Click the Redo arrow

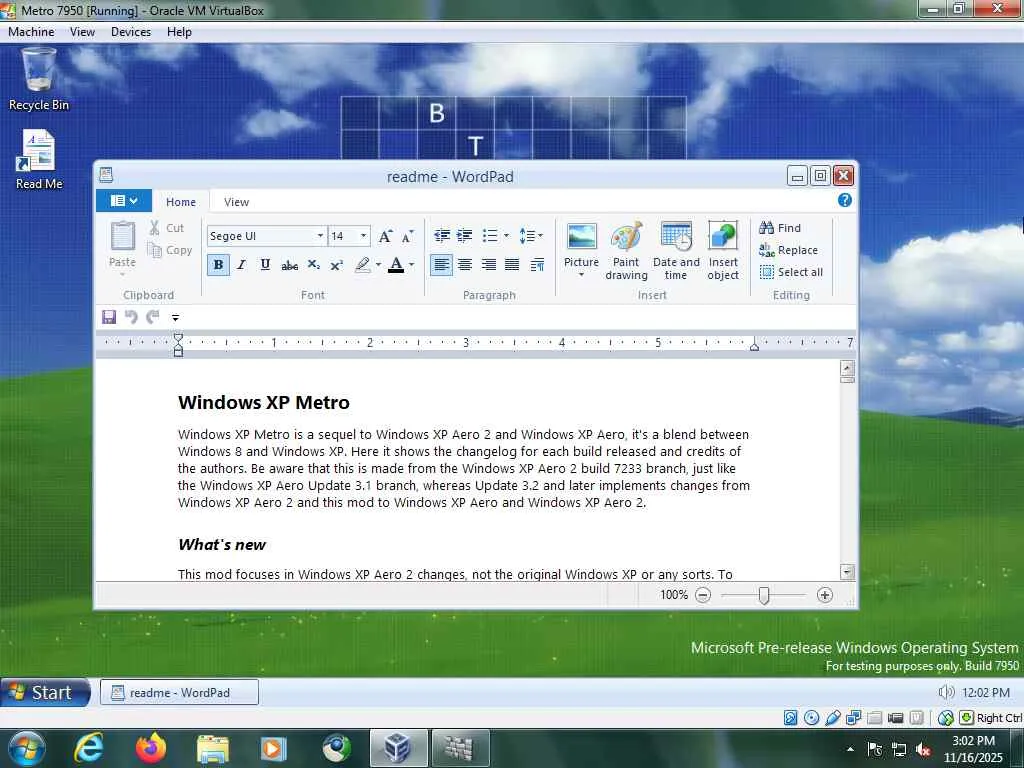pyautogui.click(x=153, y=317)
